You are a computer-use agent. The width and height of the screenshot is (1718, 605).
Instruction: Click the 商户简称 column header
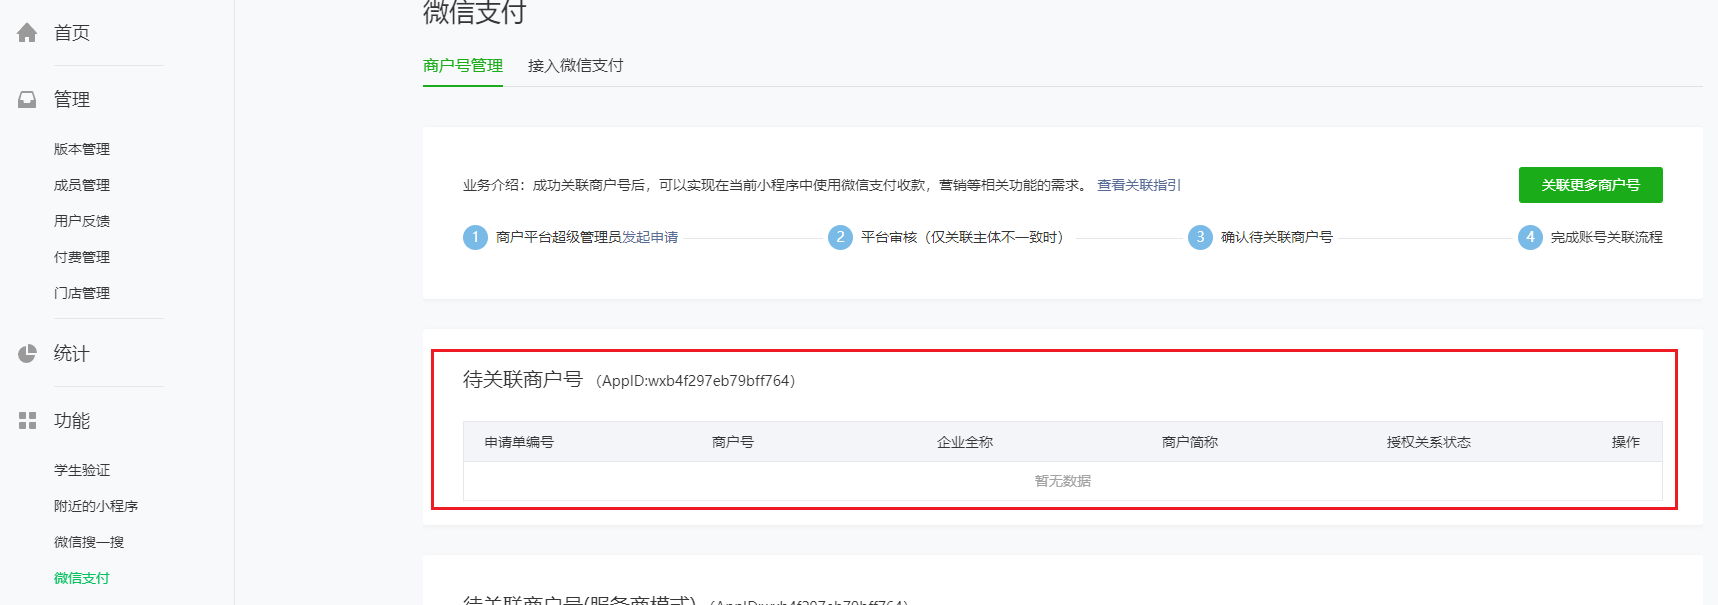[x=1190, y=442]
